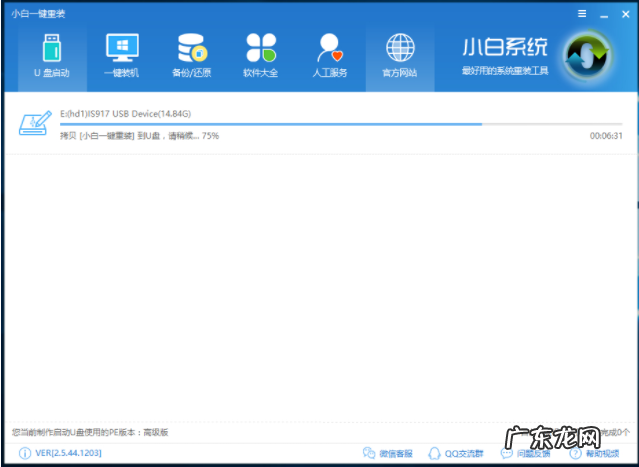Image resolution: width=639 pixels, height=467 pixels.
Task: Open the QQ交流群 link
Action: point(456,453)
